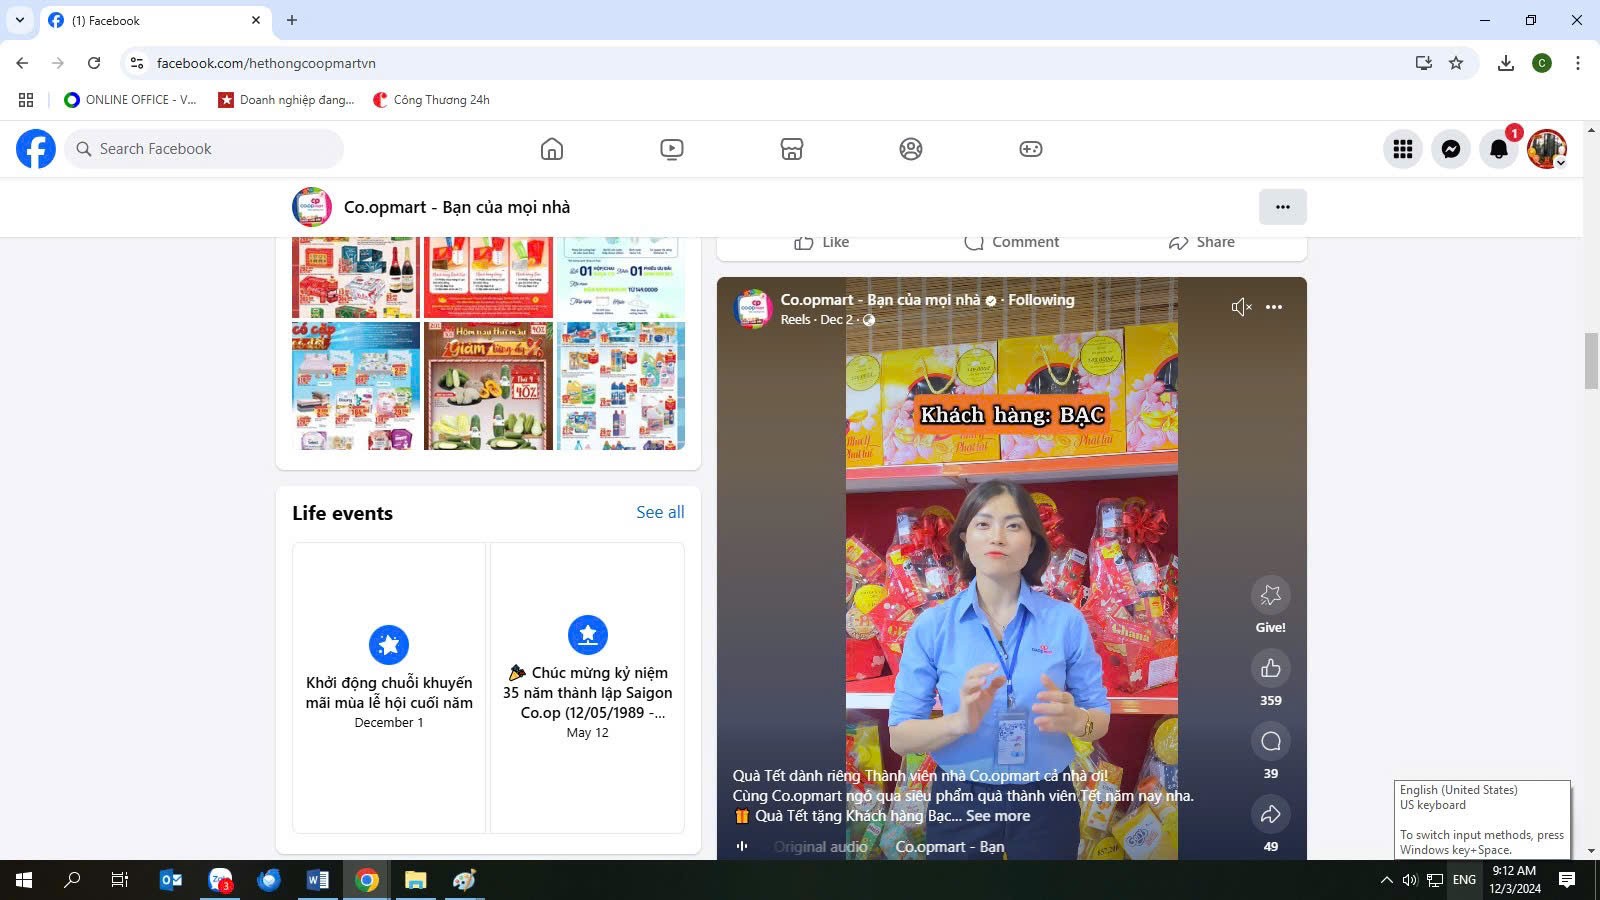Open the Facebook Video tab icon
This screenshot has width=1600, height=900.
tap(672, 149)
